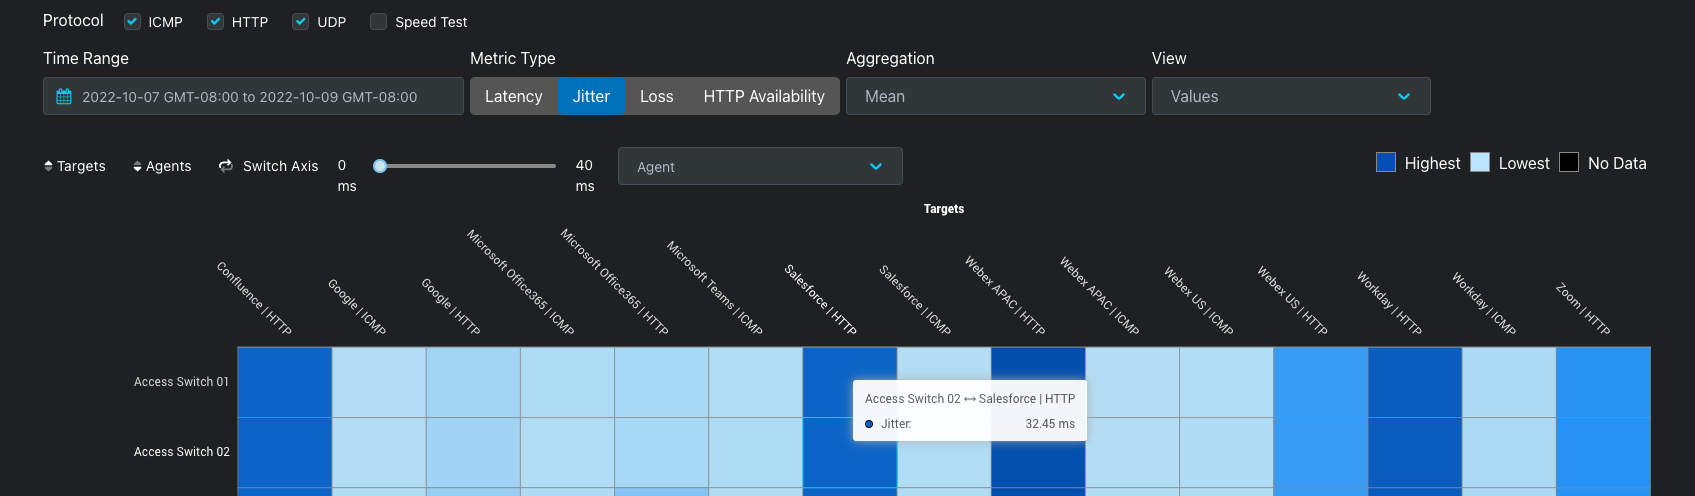Click Access Switch 02 Webex US HTTP cell
Viewport: 1695px width, 496px height.
pos(1321,452)
